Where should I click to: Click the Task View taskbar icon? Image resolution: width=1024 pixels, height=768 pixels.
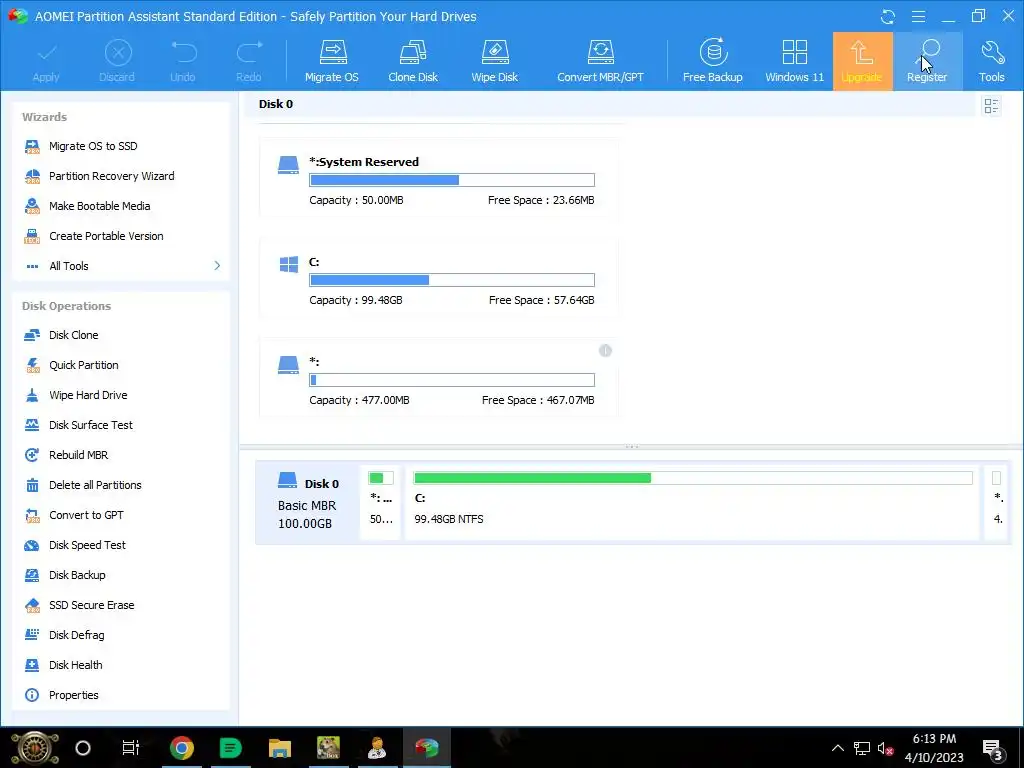coord(131,748)
